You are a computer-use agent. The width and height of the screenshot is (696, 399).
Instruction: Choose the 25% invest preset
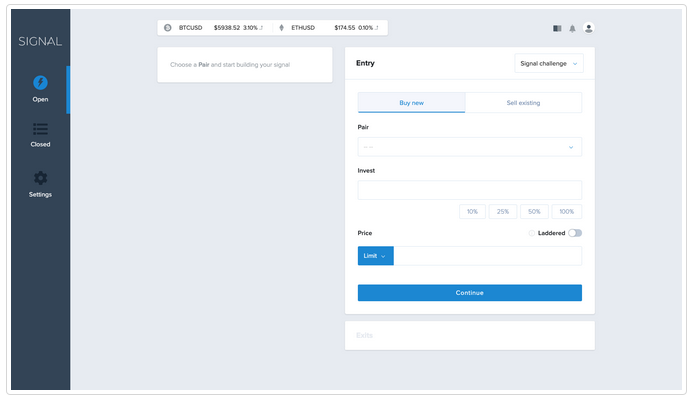(x=503, y=211)
